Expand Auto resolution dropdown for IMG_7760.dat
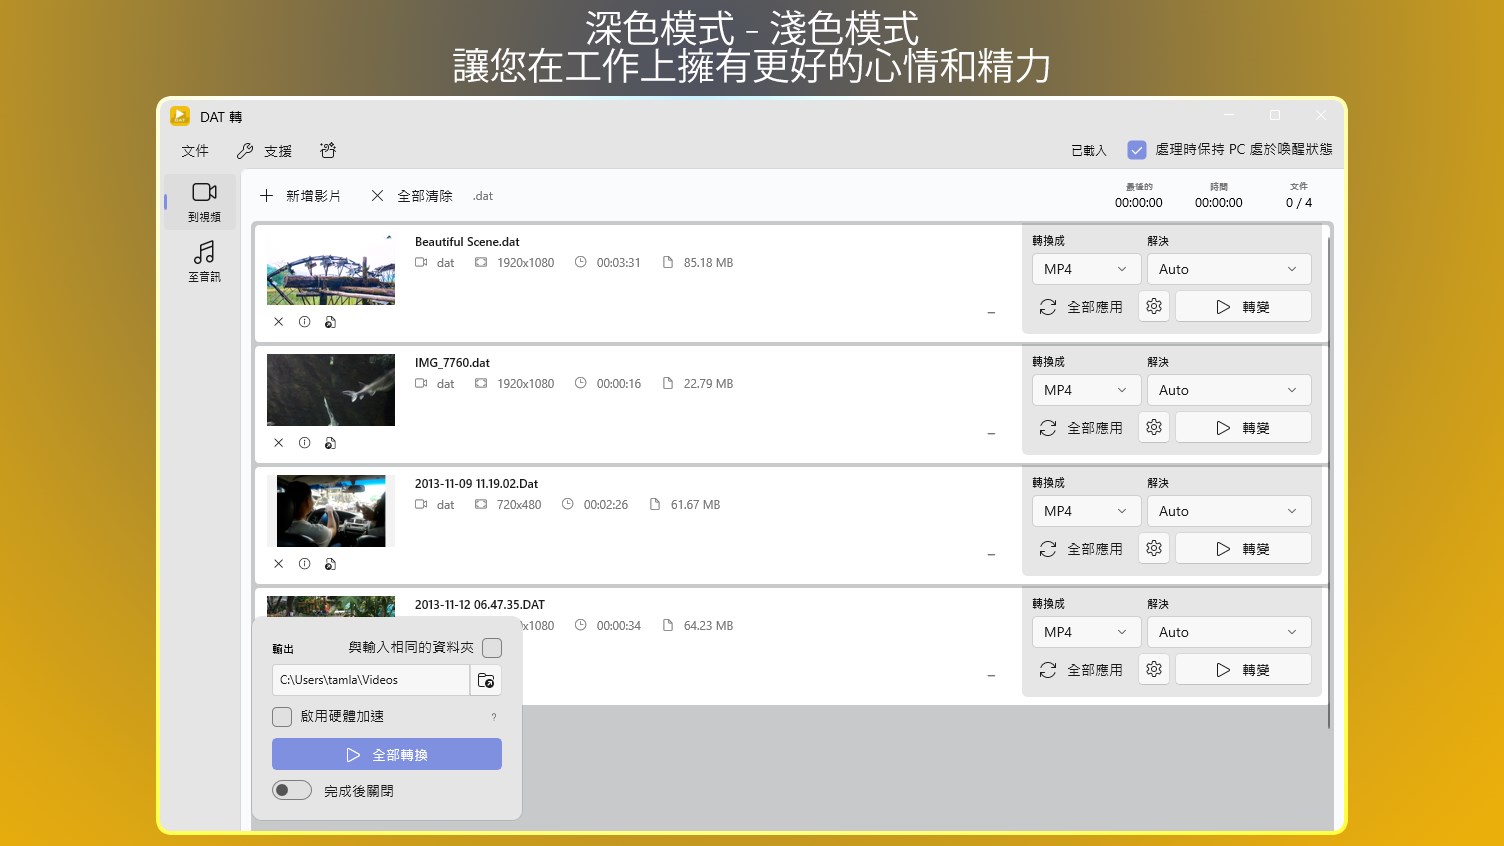 point(1229,390)
